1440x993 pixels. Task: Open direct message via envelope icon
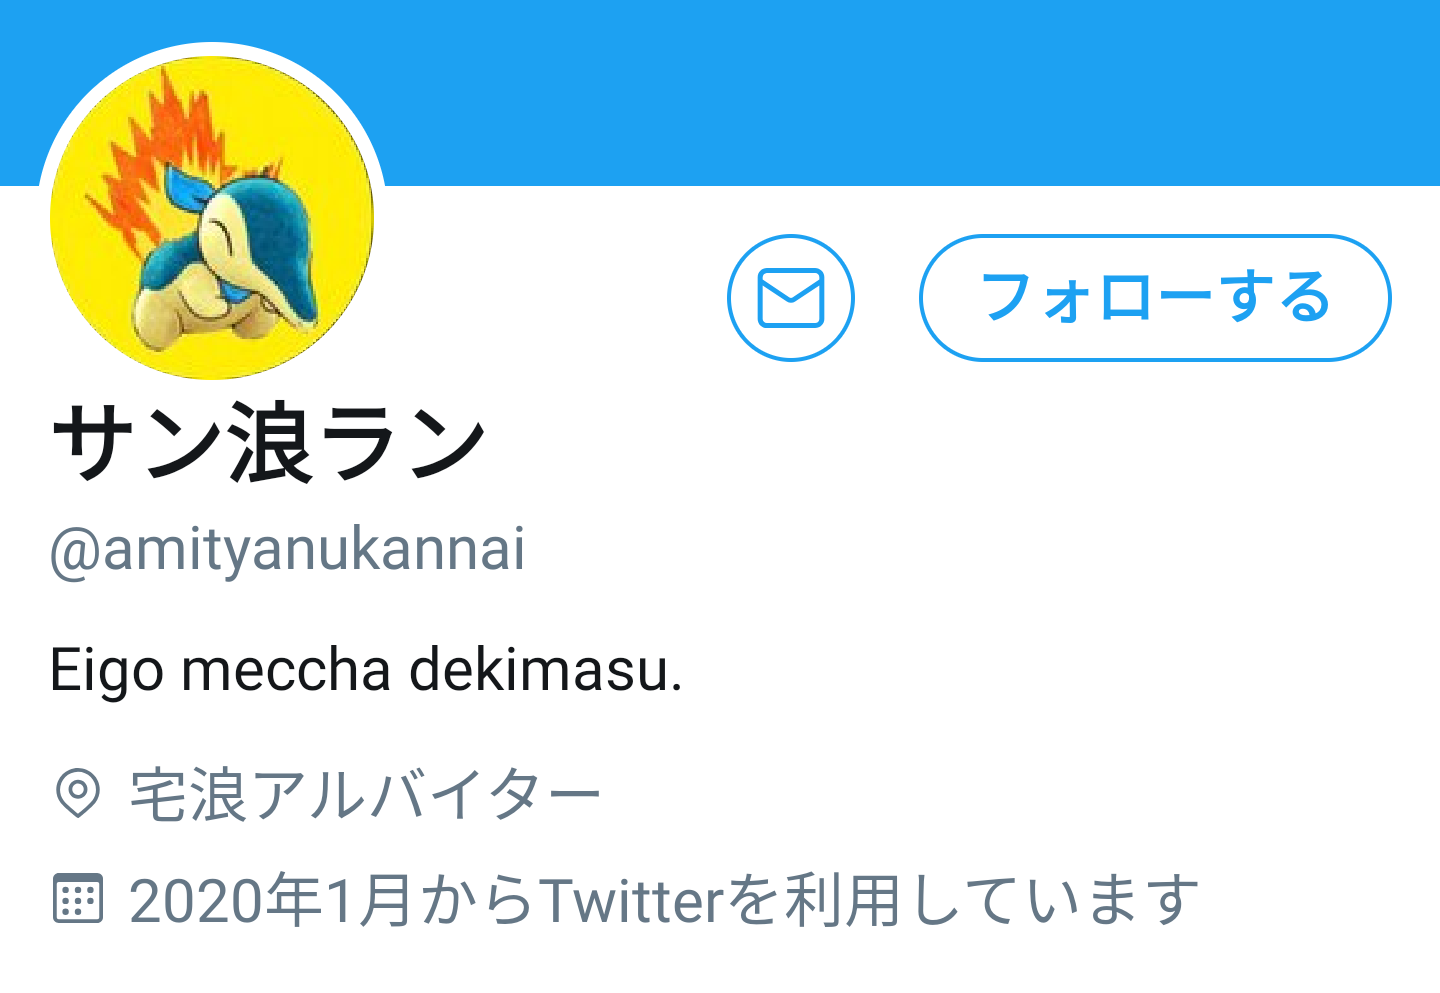(790, 298)
